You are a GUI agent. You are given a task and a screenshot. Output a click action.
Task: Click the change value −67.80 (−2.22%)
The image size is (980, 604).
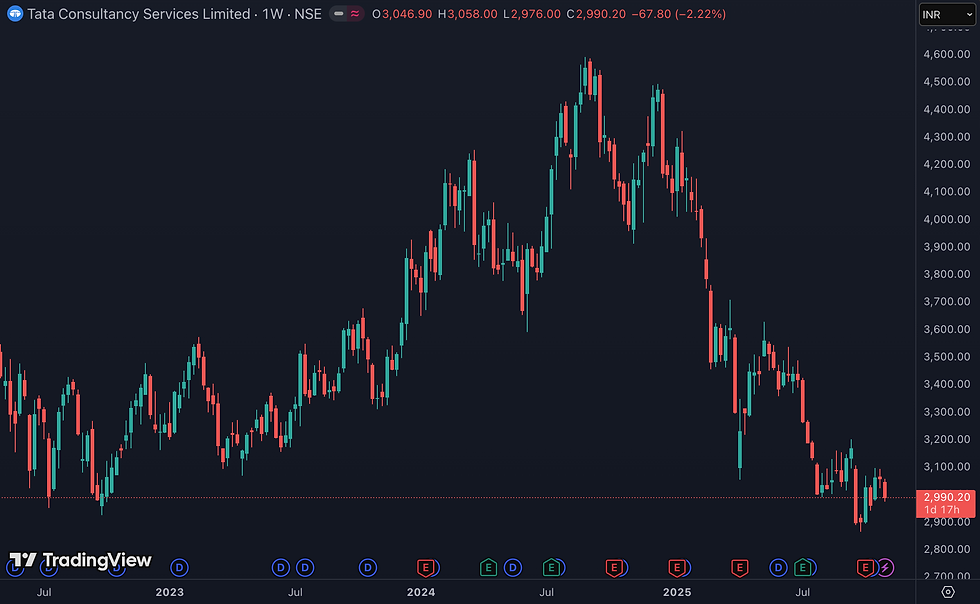coord(679,14)
